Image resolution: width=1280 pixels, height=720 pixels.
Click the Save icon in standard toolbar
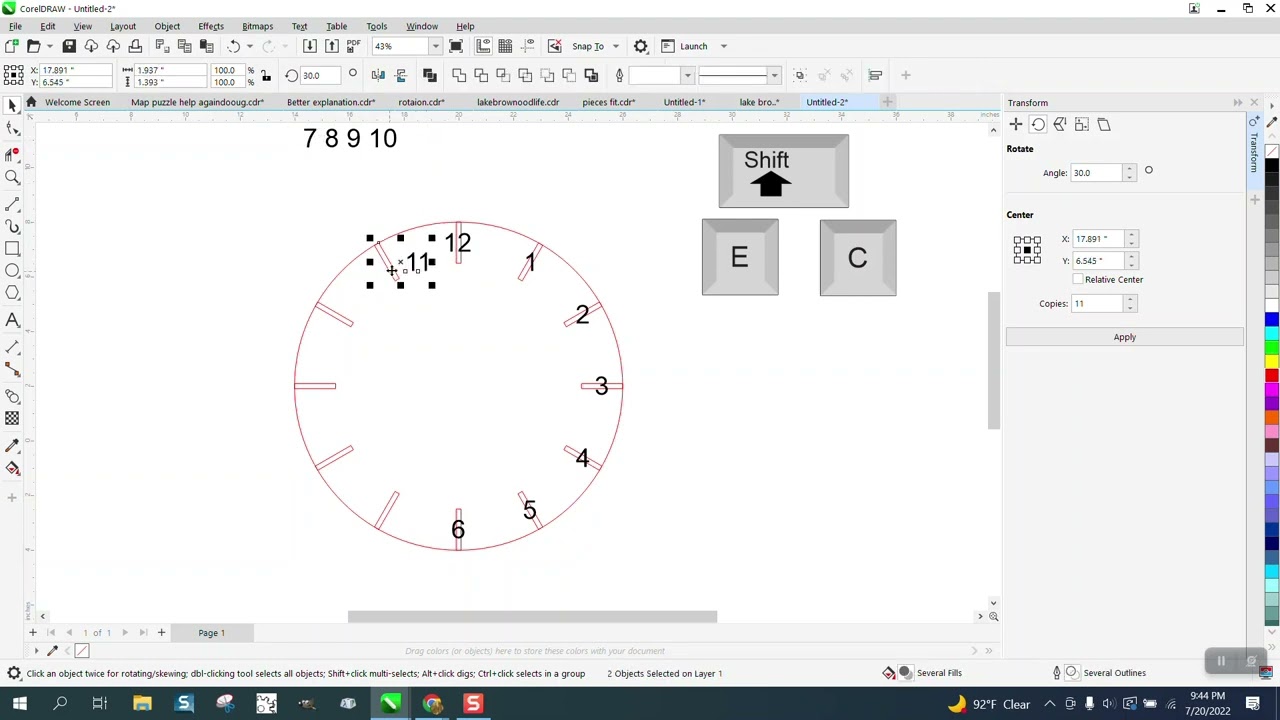click(x=69, y=46)
